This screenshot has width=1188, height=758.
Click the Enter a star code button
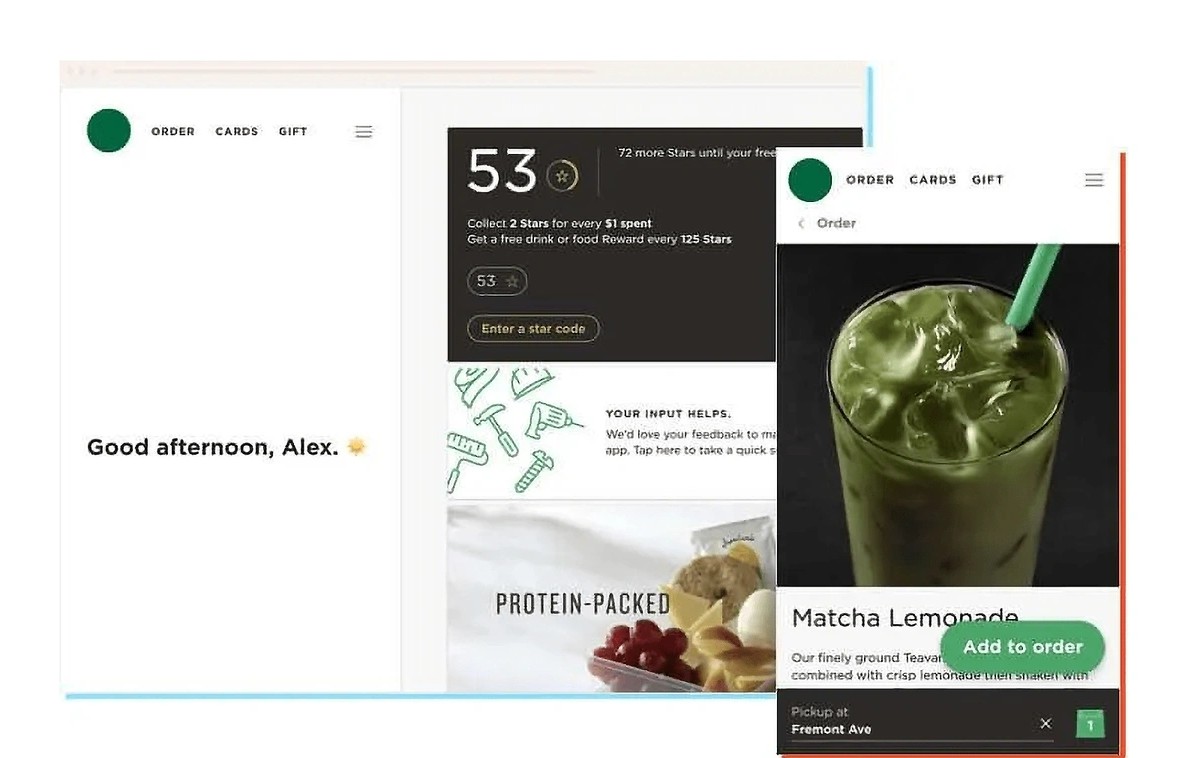pos(533,328)
